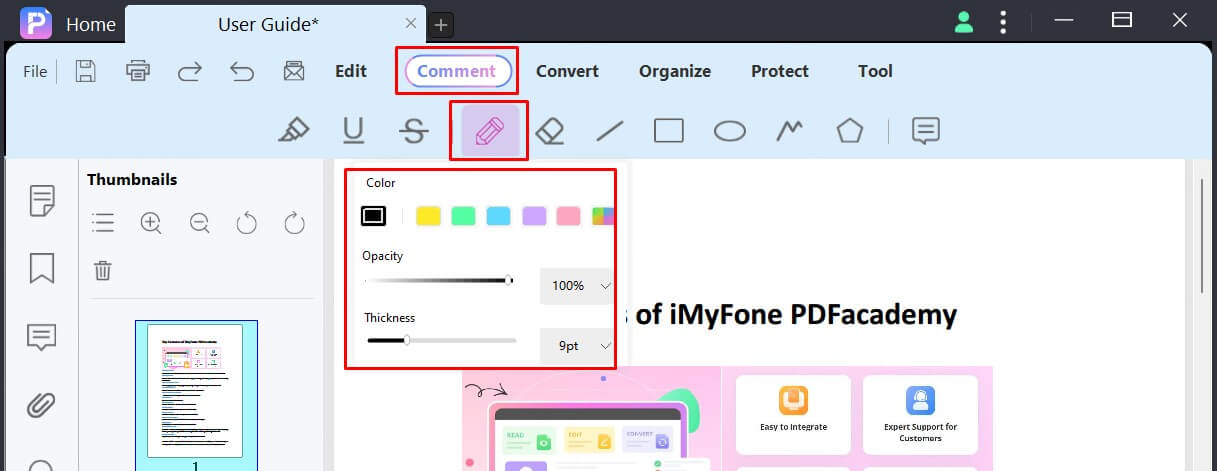
Task: Select the Line shape tool
Action: (x=610, y=130)
